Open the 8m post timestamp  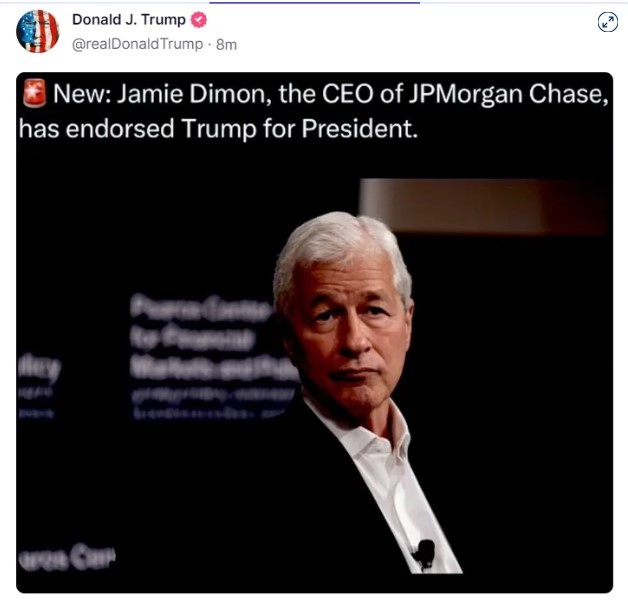(x=226, y=44)
